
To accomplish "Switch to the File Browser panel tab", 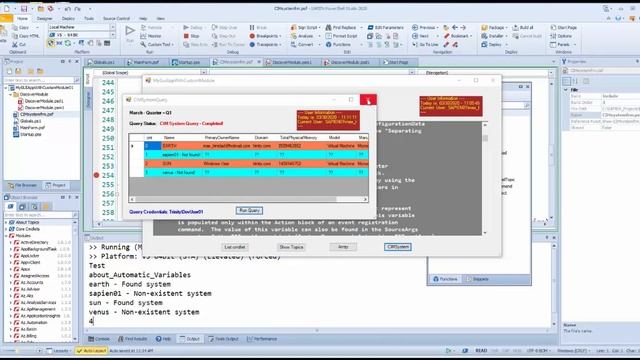I will pyautogui.click(x=22, y=185).
